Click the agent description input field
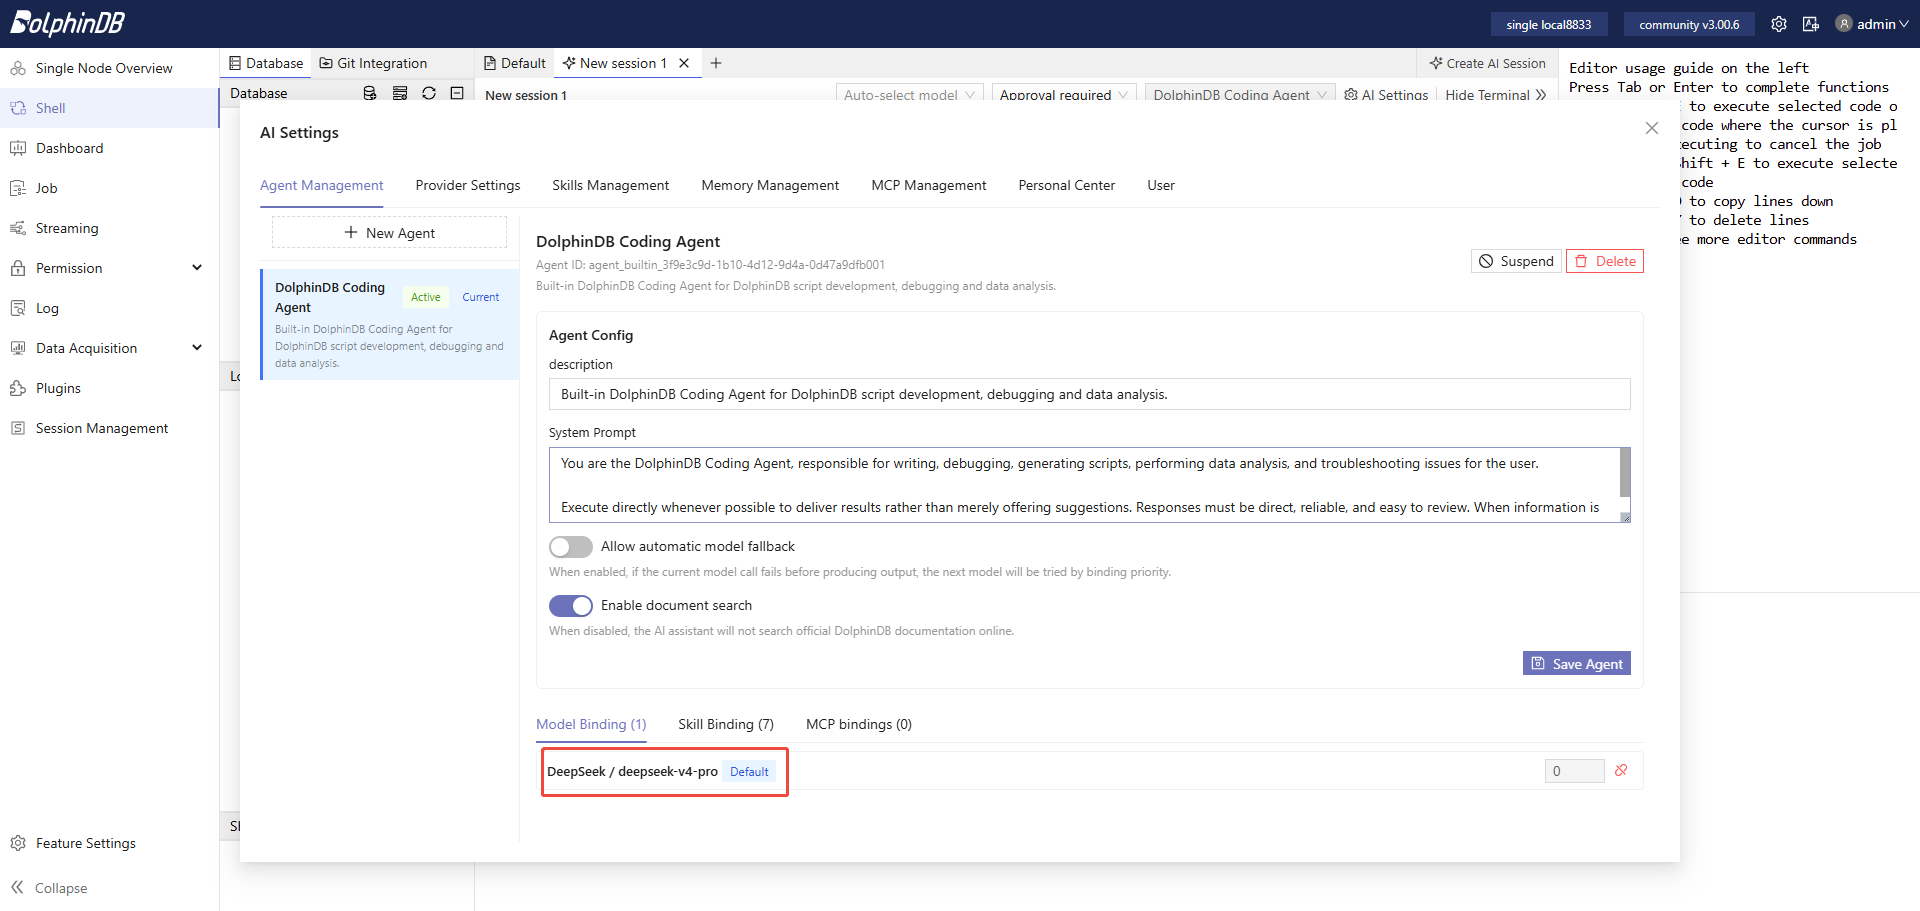Image resolution: width=1920 pixels, height=911 pixels. 1089,394
